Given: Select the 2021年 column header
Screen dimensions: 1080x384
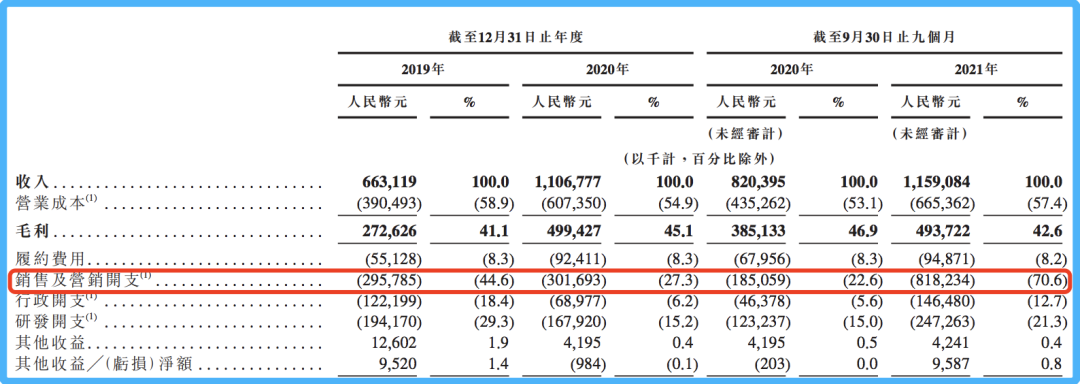Looking at the screenshot, I should tap(977, 70).
